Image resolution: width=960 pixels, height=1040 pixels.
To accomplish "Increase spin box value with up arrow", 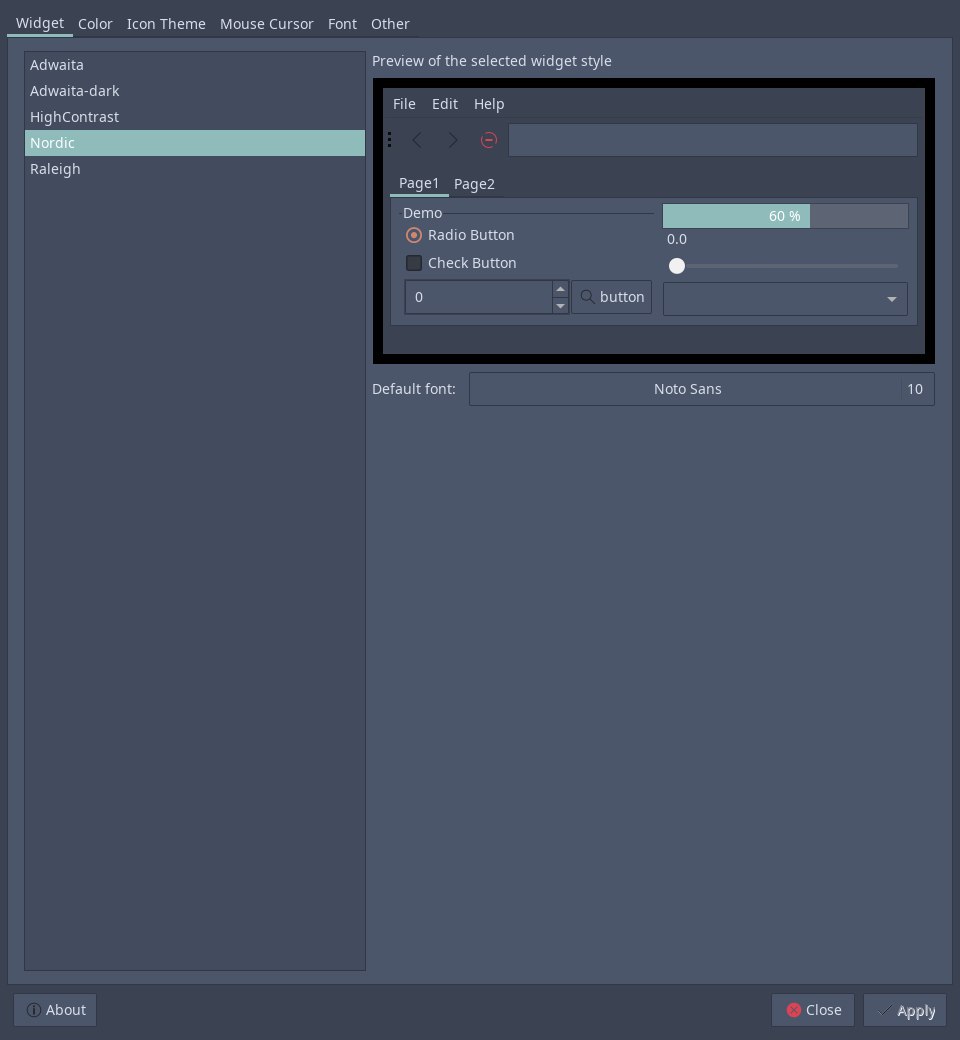I will coord(561,289).
